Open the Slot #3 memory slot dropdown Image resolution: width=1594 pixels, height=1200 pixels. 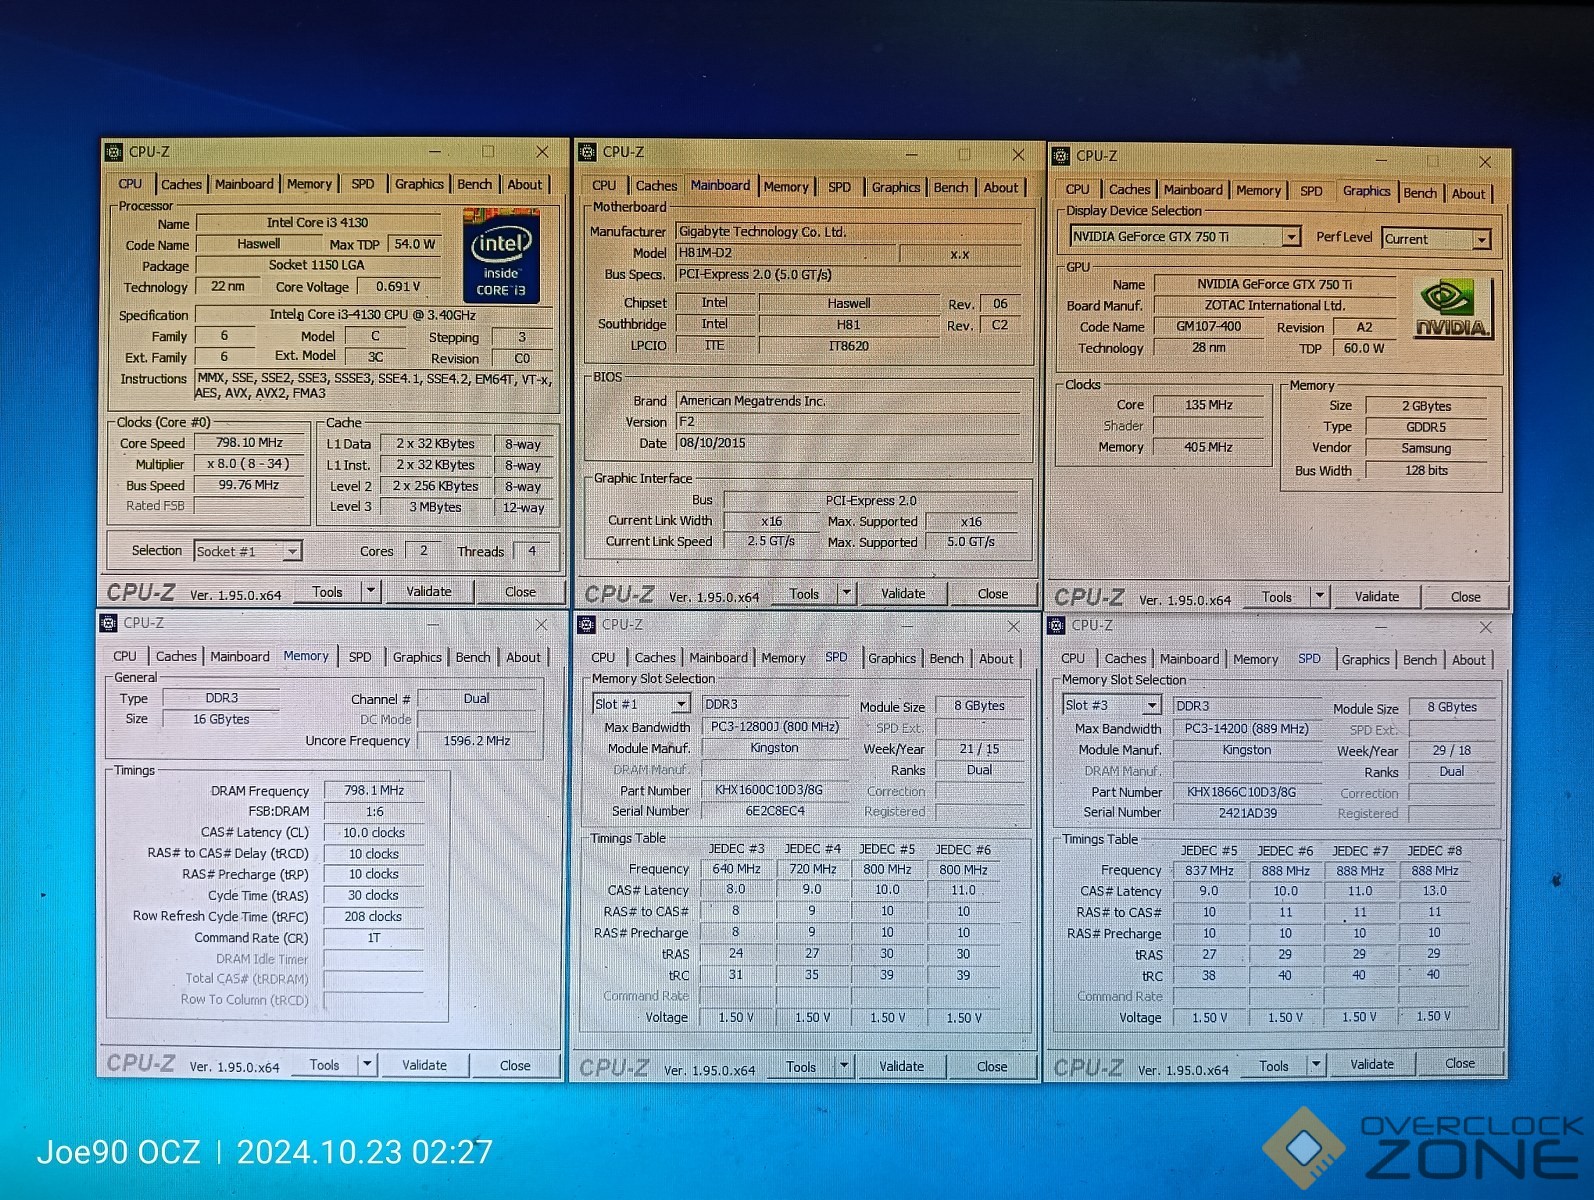(x=1151, y=706)
